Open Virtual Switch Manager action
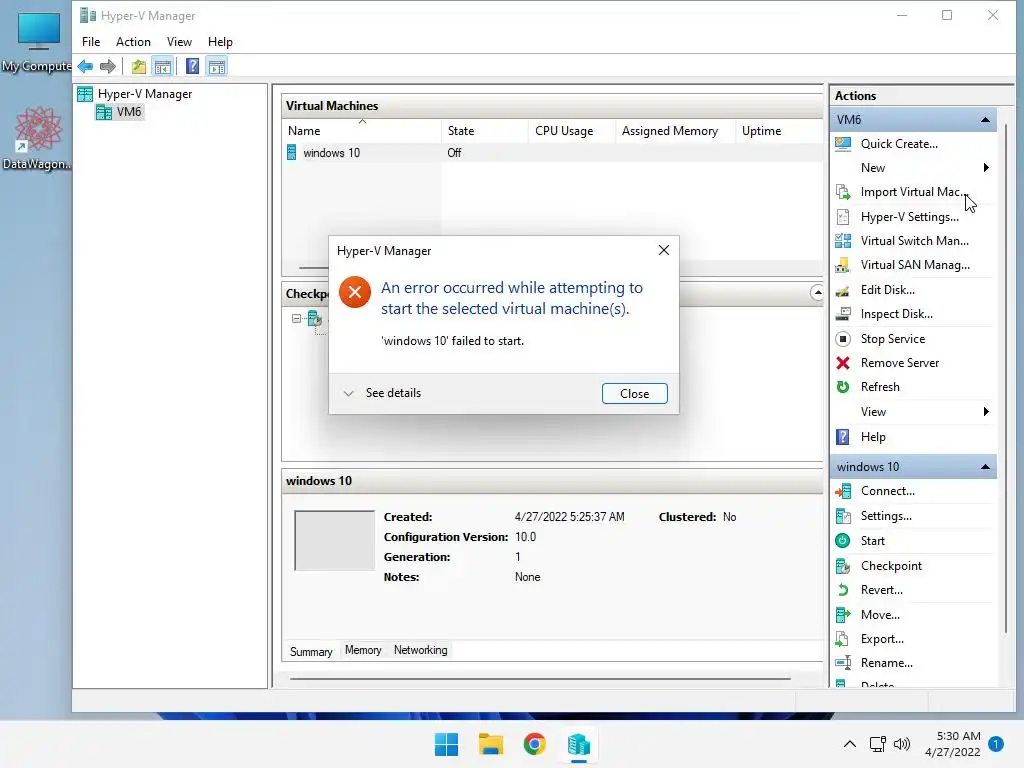1024x768 pixels. click(x=914, y=241)
